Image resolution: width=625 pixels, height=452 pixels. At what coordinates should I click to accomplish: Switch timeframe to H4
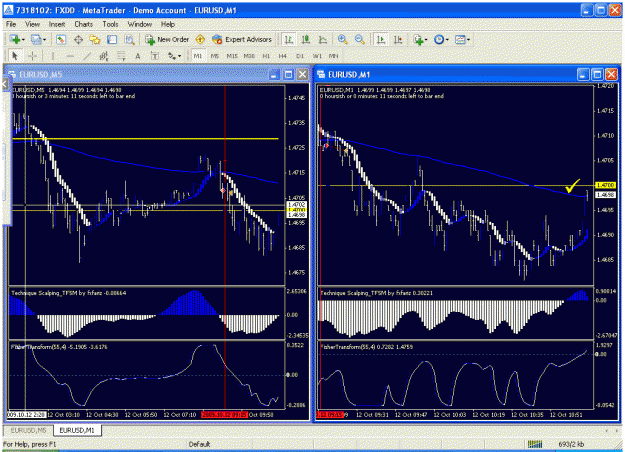tap(283, 56)
